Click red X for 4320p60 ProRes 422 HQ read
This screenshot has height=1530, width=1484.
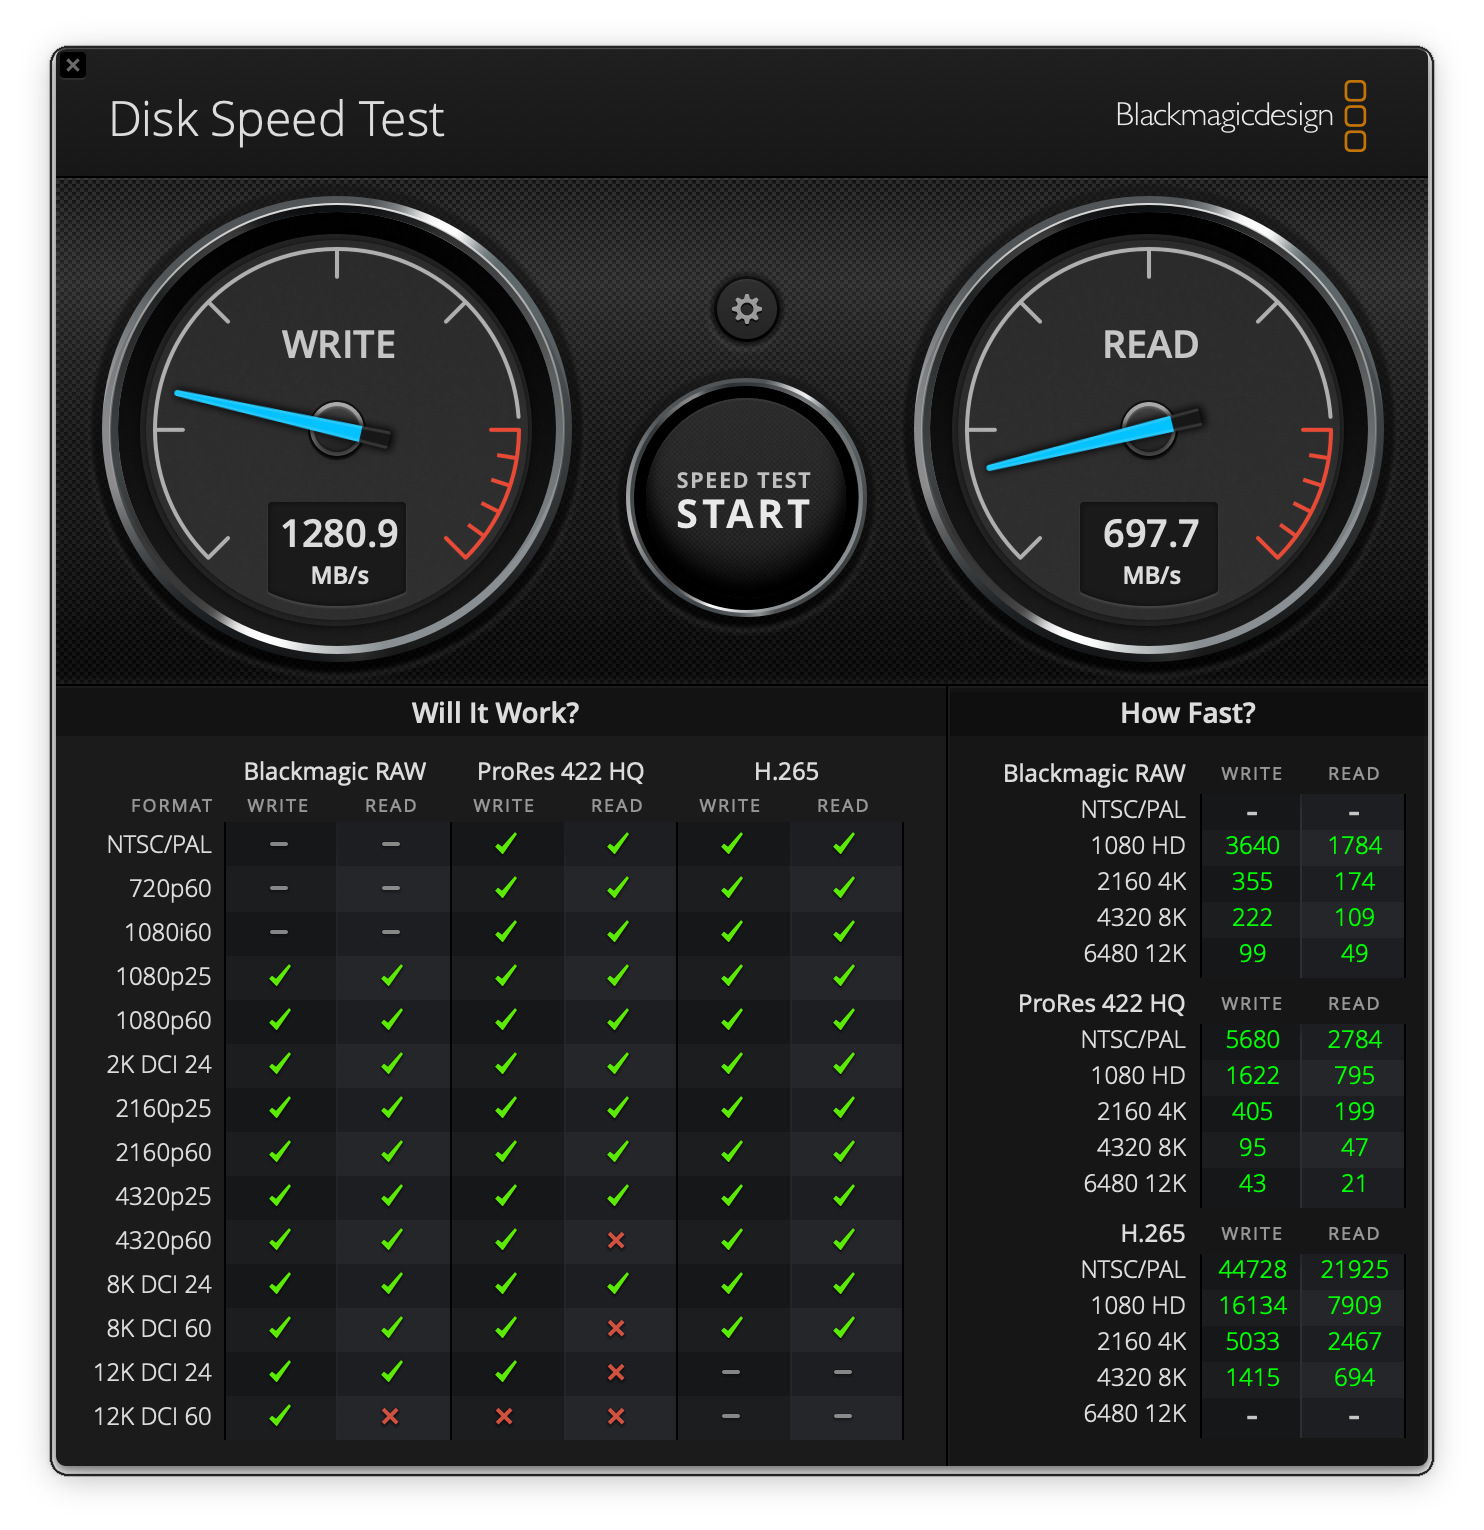click(617, 1240)
